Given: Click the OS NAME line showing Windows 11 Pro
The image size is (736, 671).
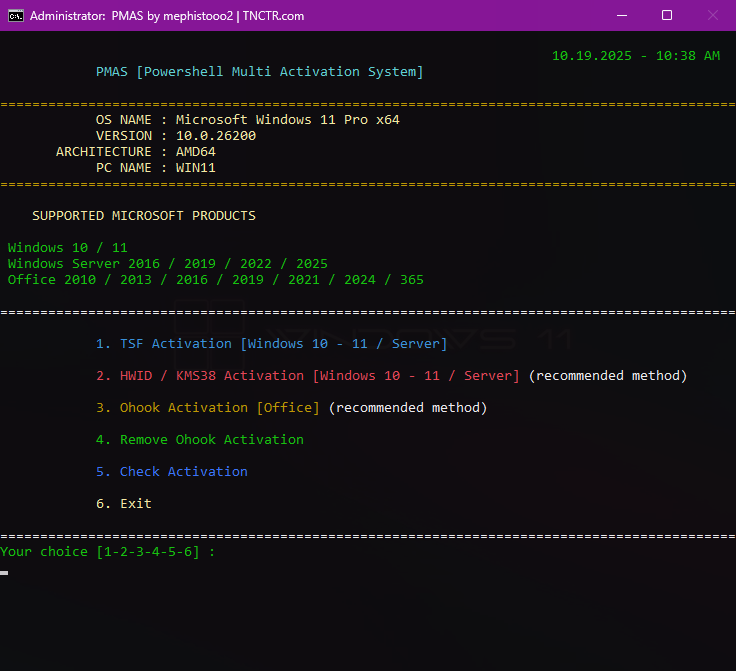Looking at the screenshot, I should coord(247,120).
